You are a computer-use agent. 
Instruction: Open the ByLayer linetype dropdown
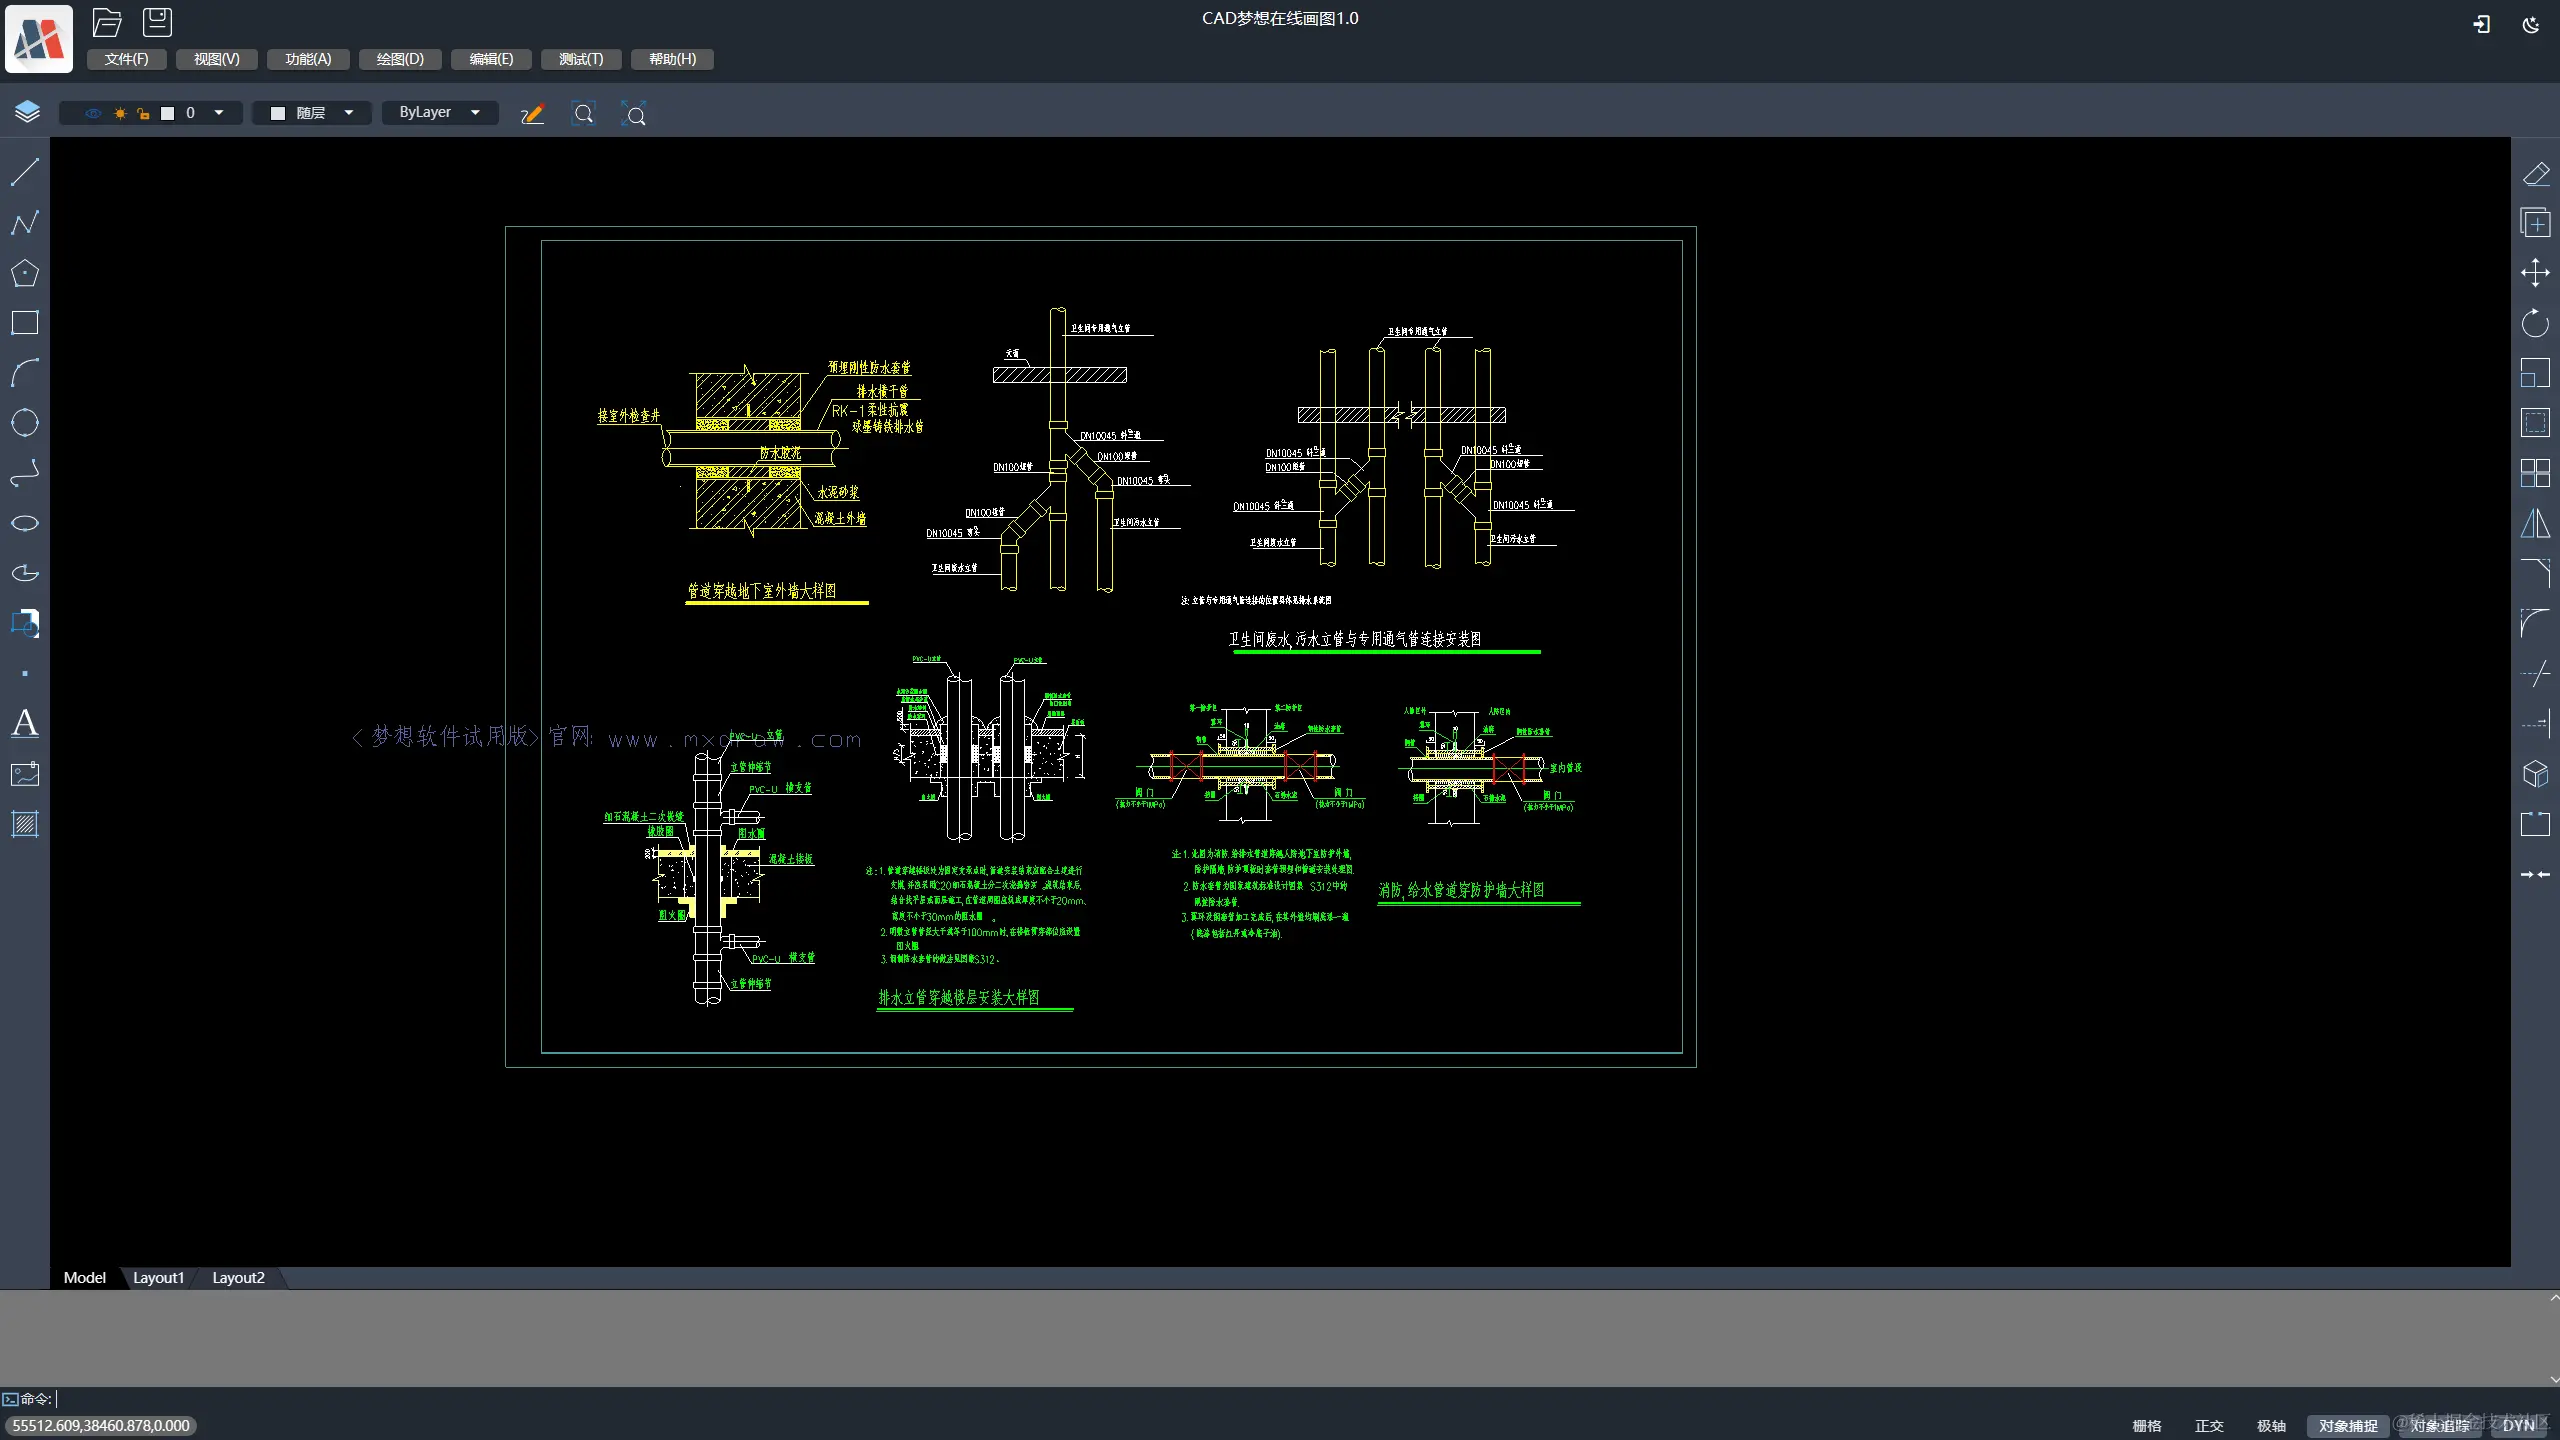[x=475, y=113]
